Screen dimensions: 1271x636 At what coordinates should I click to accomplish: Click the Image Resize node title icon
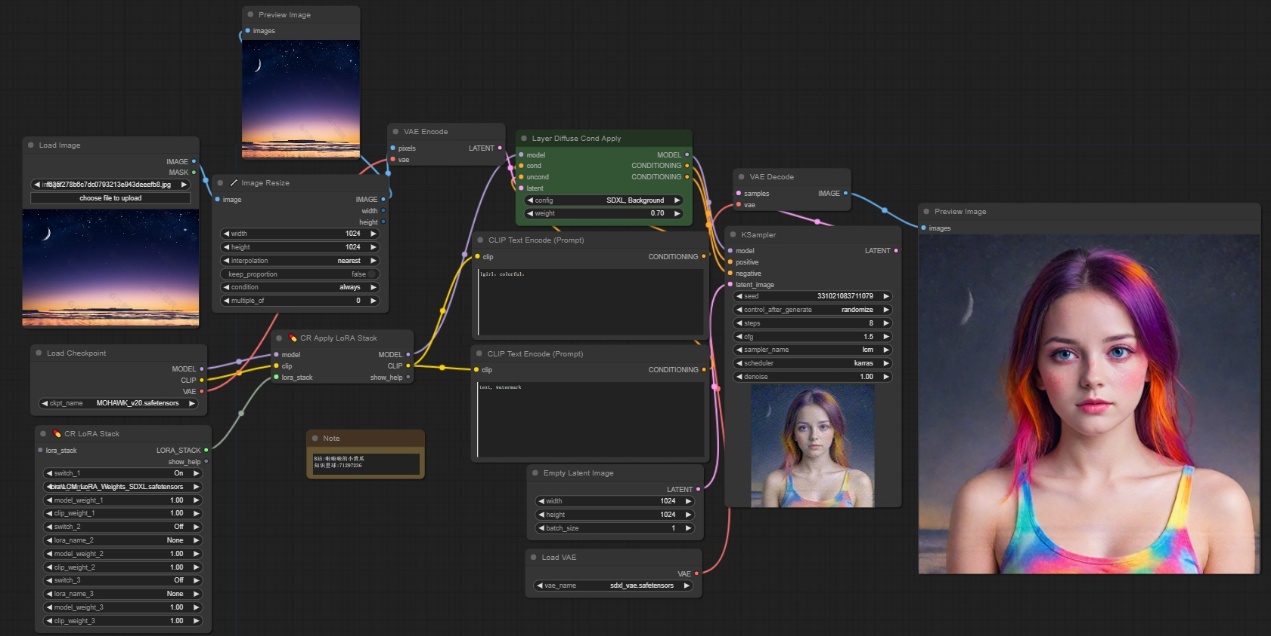click(x=234, y=183)
